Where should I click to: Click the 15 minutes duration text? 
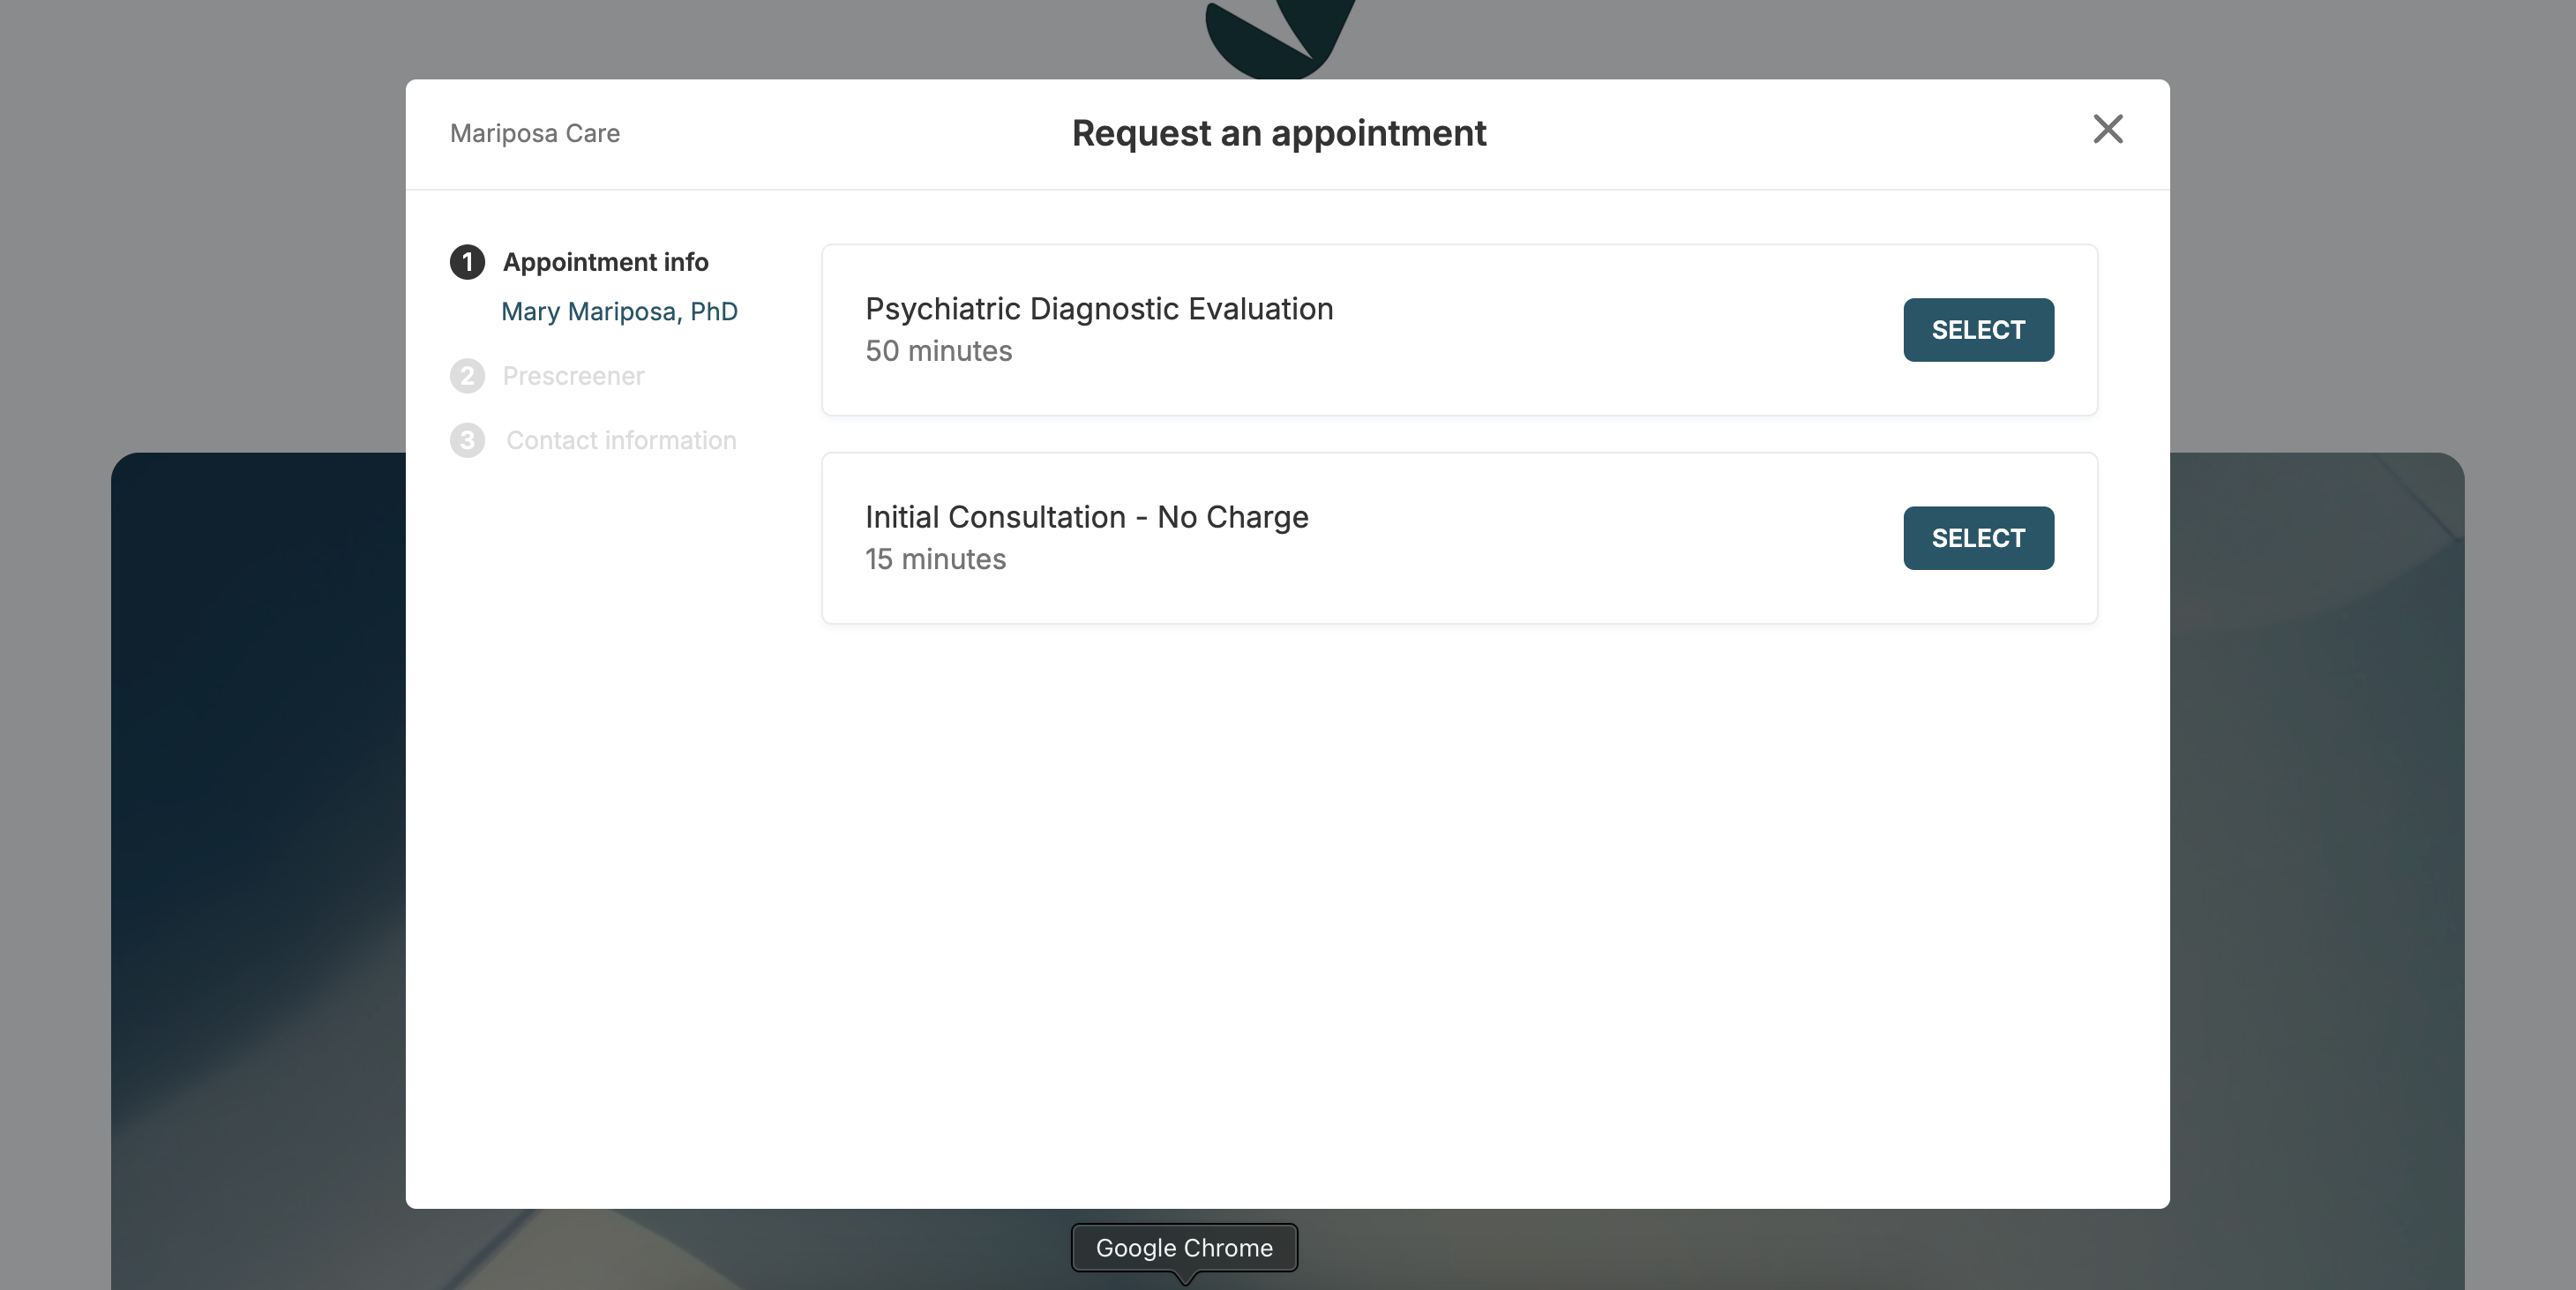[x=935, y=559]
